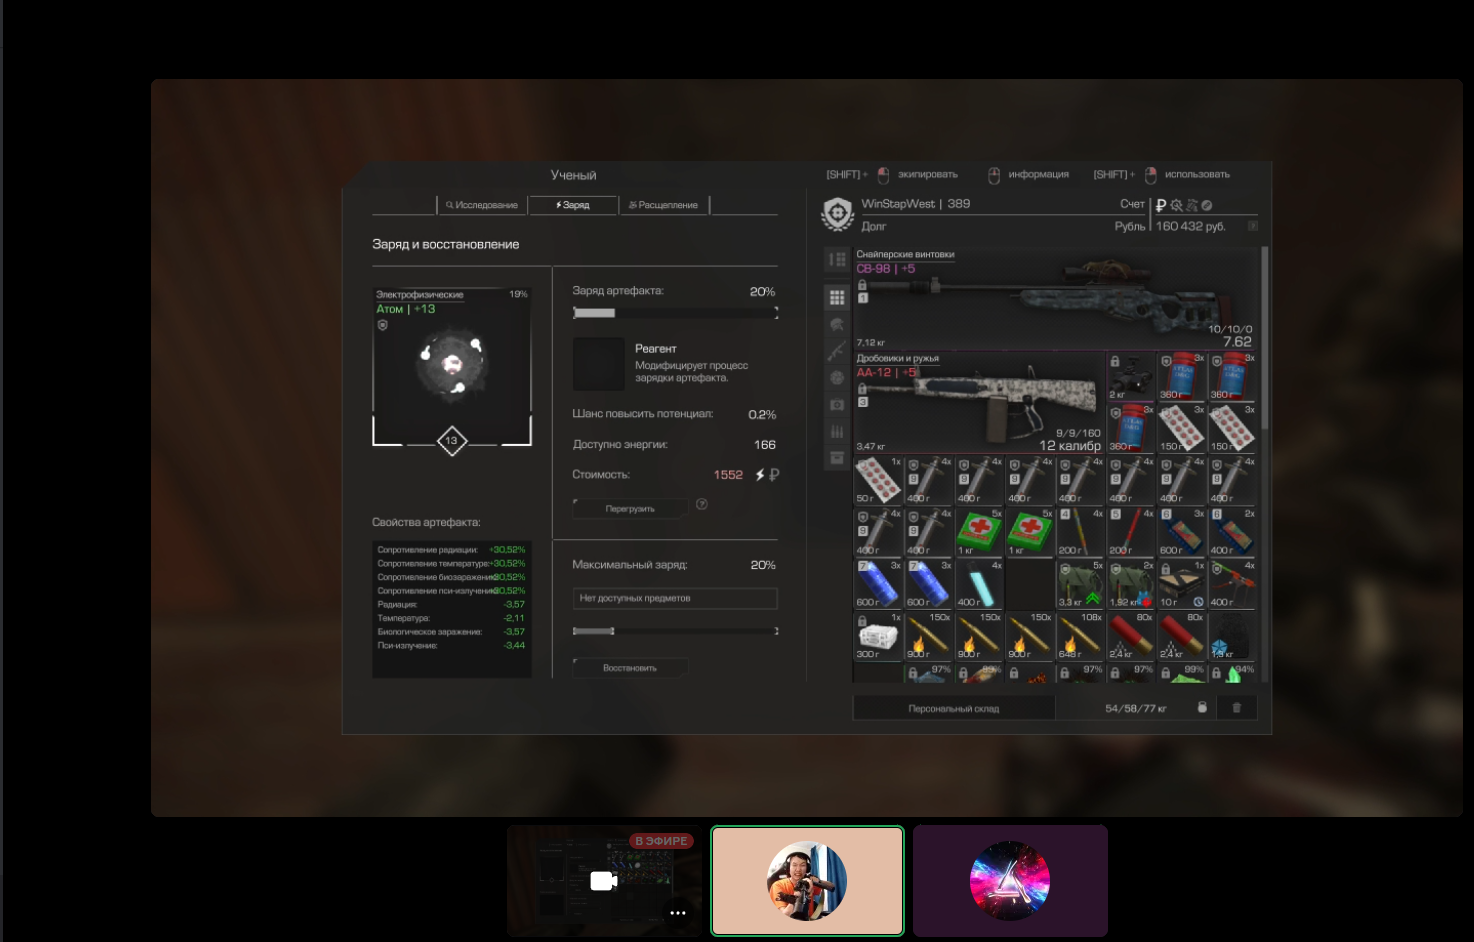Select the orange tool 400 г 4x item
The image size is (1474, 942).
[1232, 584]
